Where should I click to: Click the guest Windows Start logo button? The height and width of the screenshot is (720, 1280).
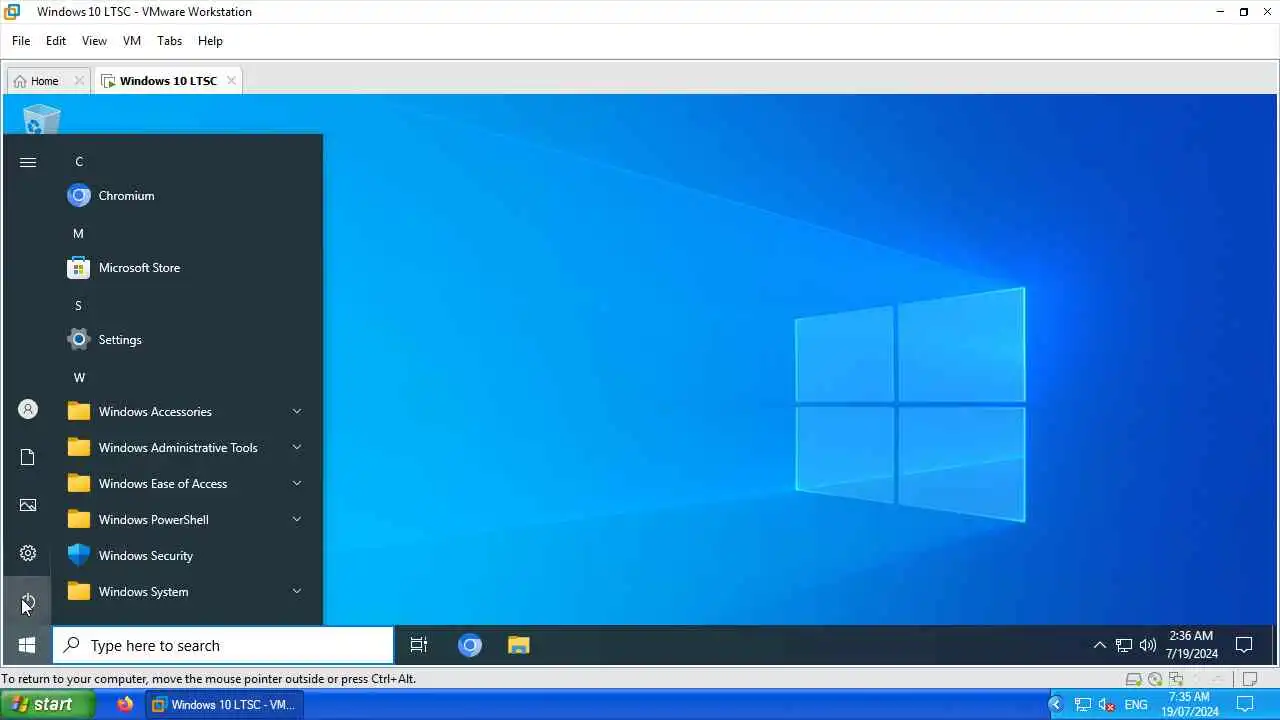coord(27,645)
